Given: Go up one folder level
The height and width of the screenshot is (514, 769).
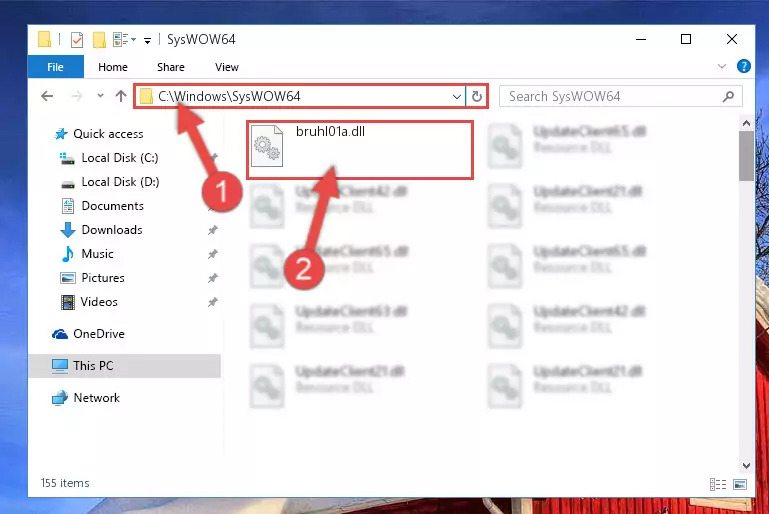Looking at the screenshot, I should pyautogui.click(x=121, y=96).
